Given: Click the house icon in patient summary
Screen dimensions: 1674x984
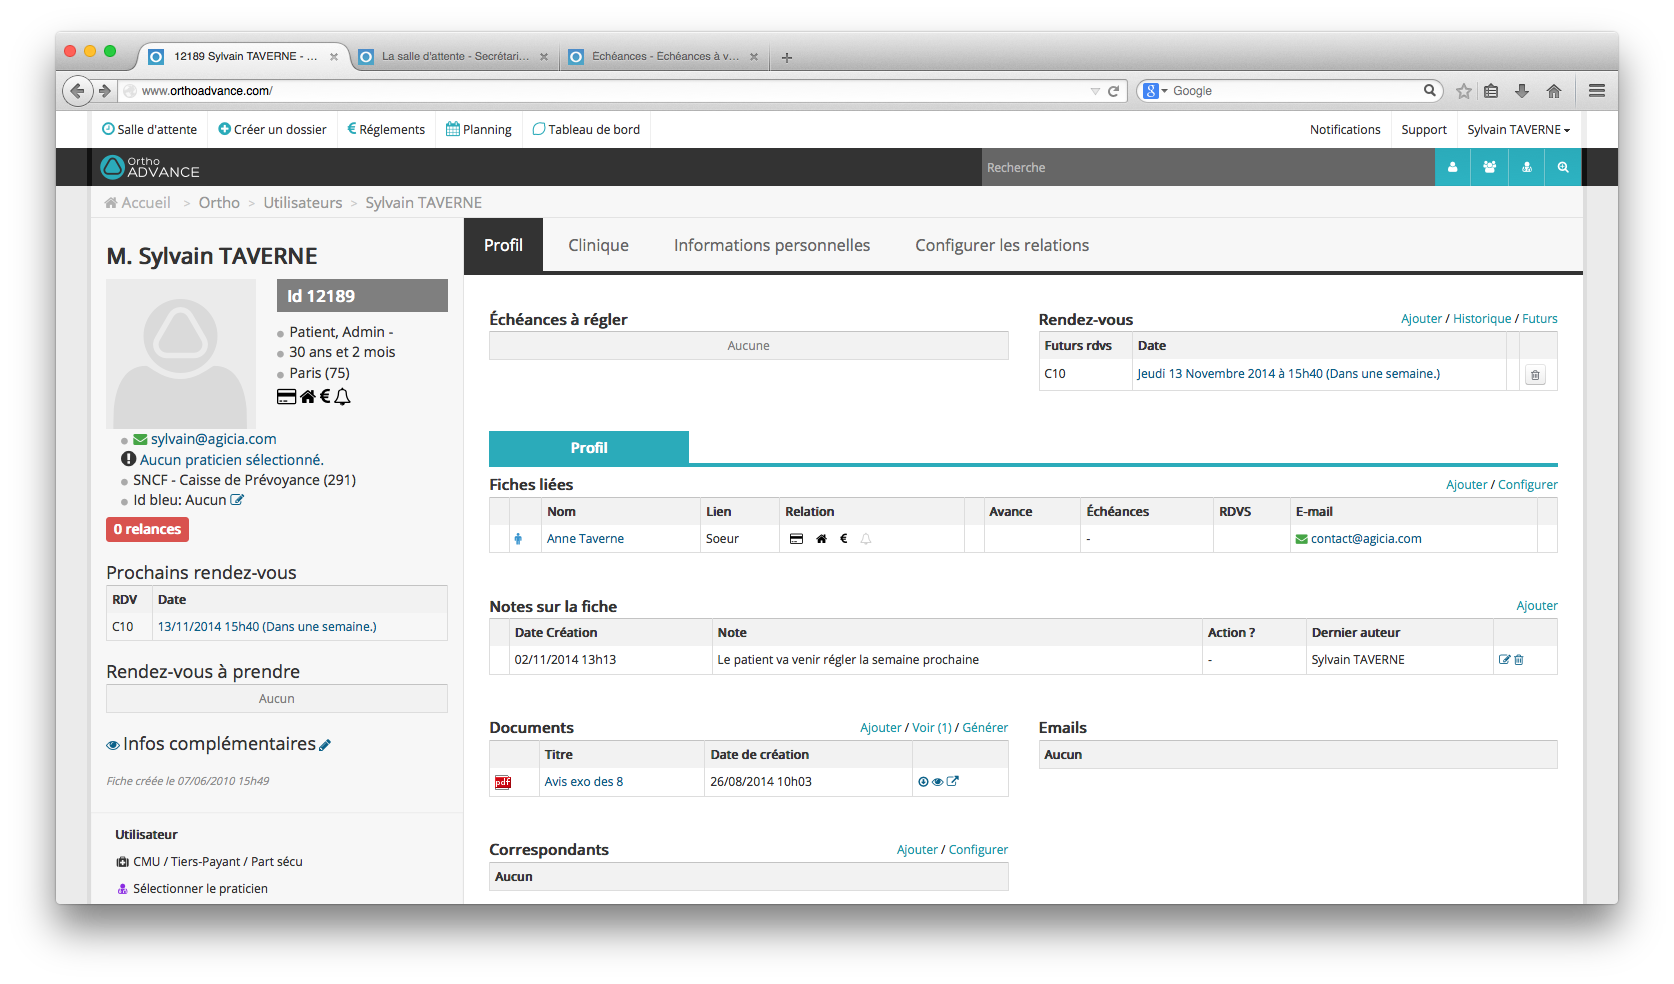Looking at the screenshot, I should (308, 397).
